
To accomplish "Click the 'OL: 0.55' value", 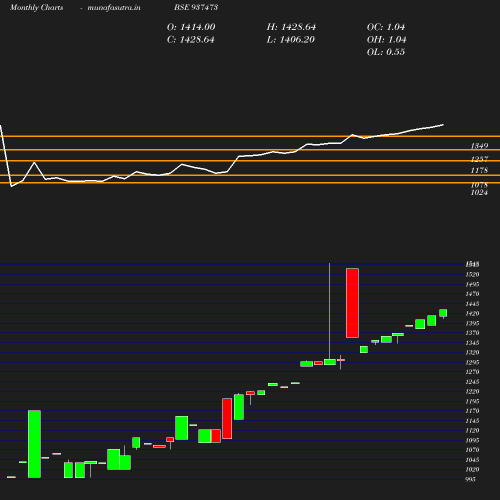I will (386, 52).
